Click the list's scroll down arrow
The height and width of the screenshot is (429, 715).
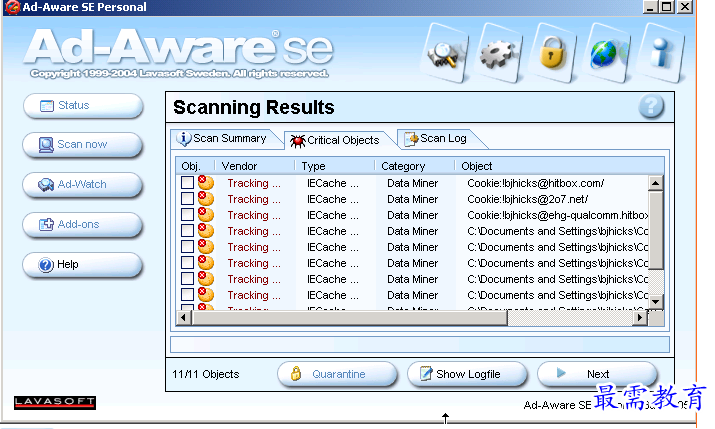tap(656, 301)
